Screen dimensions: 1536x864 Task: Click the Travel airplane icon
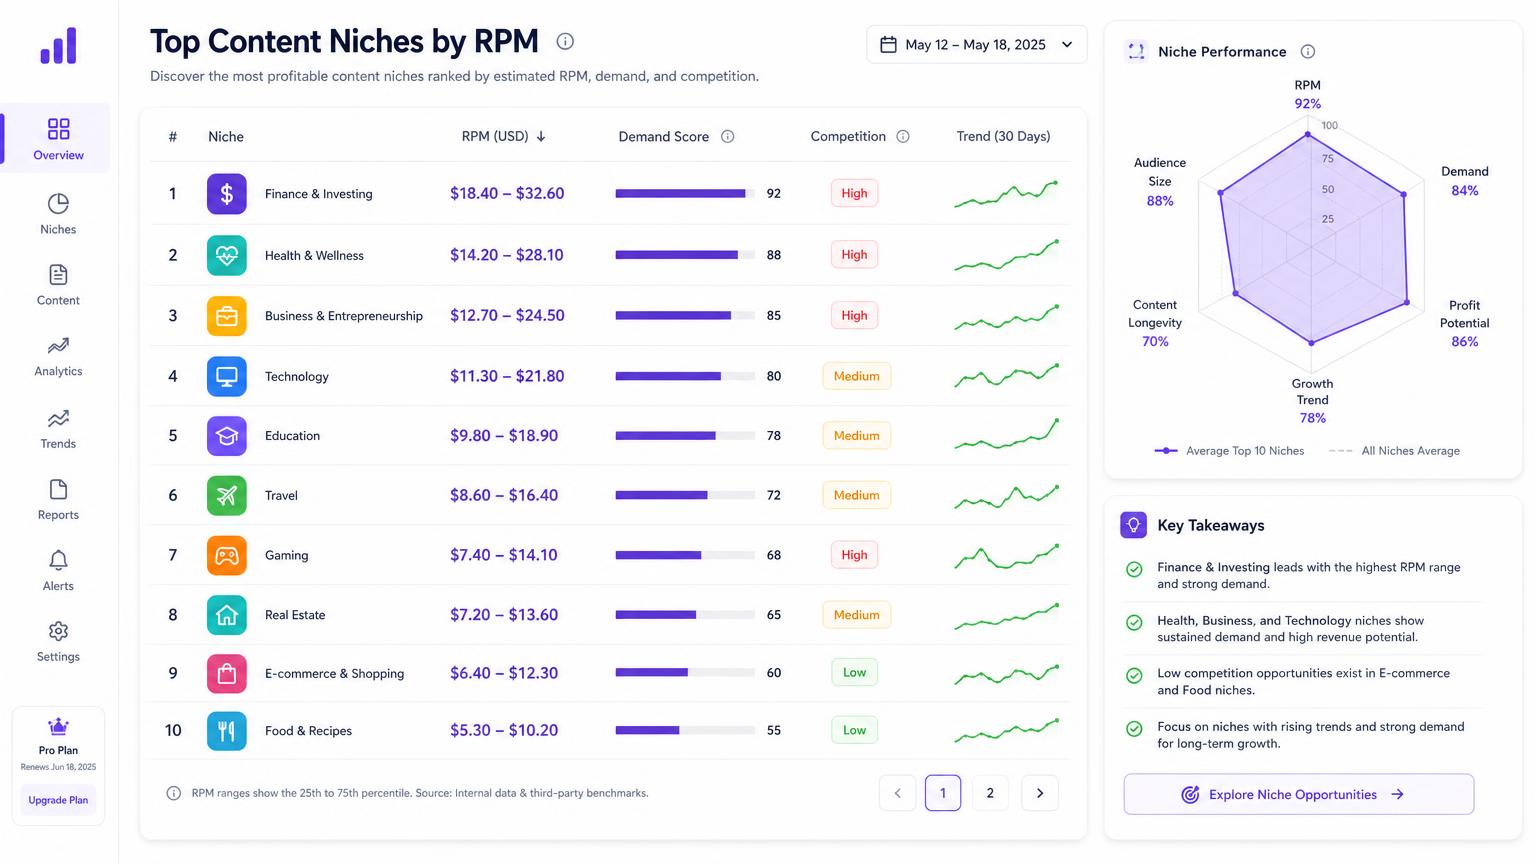[x=227, y=495]
